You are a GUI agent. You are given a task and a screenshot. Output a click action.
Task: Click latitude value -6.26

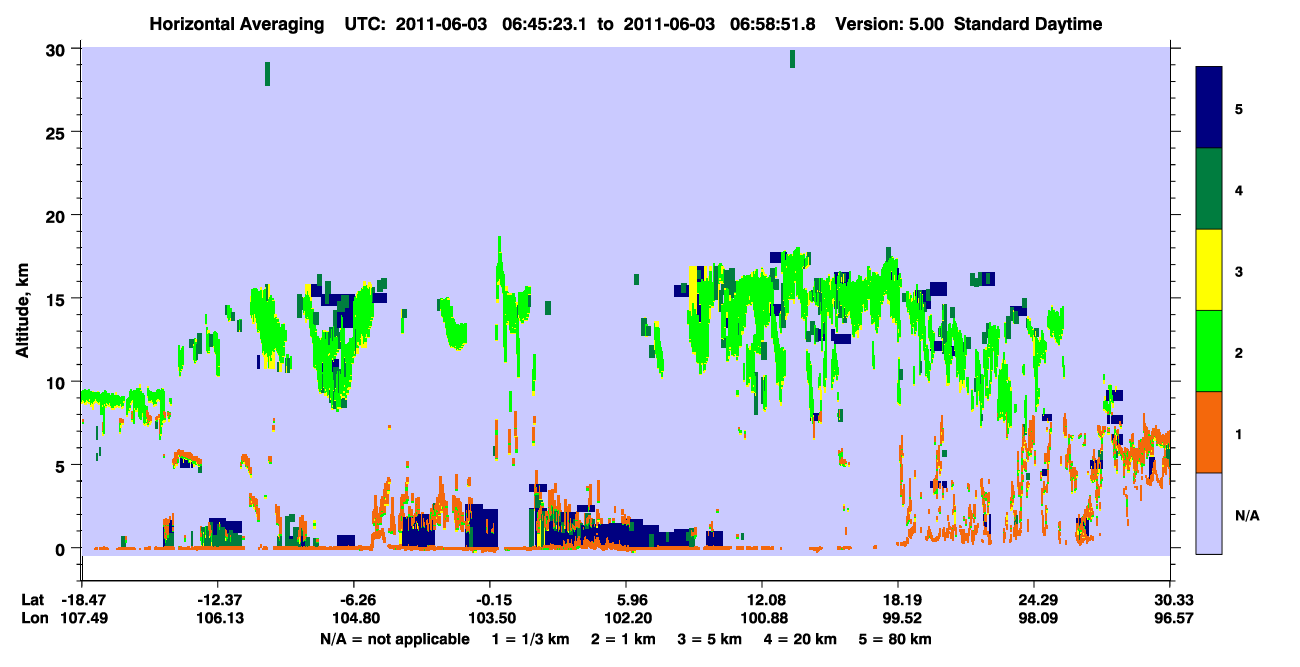click(356, 600)
